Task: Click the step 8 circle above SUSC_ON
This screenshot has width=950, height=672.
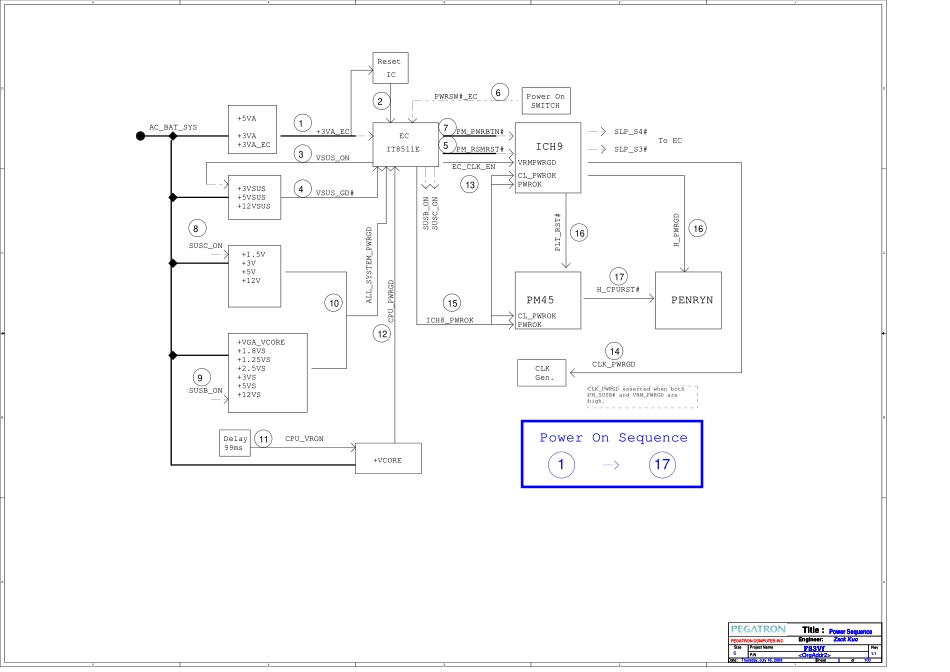Action: coord(196,228)
